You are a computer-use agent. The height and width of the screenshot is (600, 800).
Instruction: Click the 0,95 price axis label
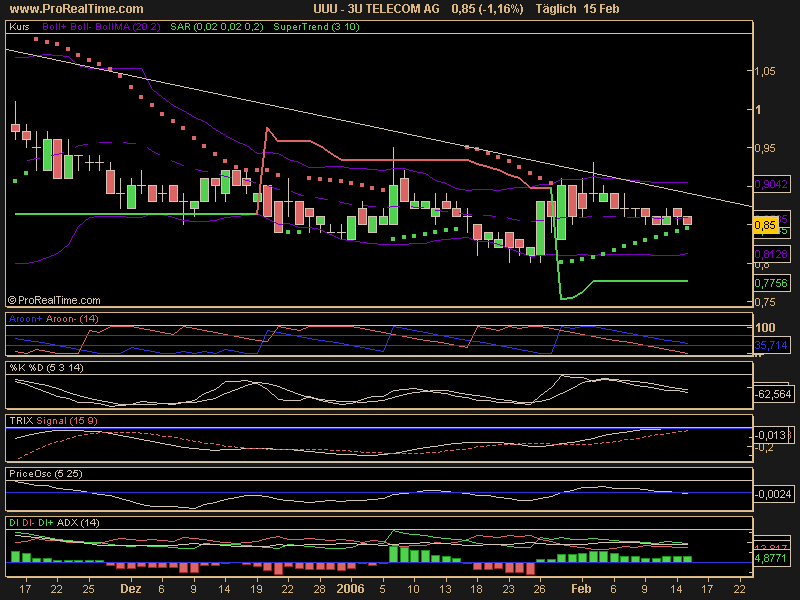pyautogui.click(x=765, y=148)
